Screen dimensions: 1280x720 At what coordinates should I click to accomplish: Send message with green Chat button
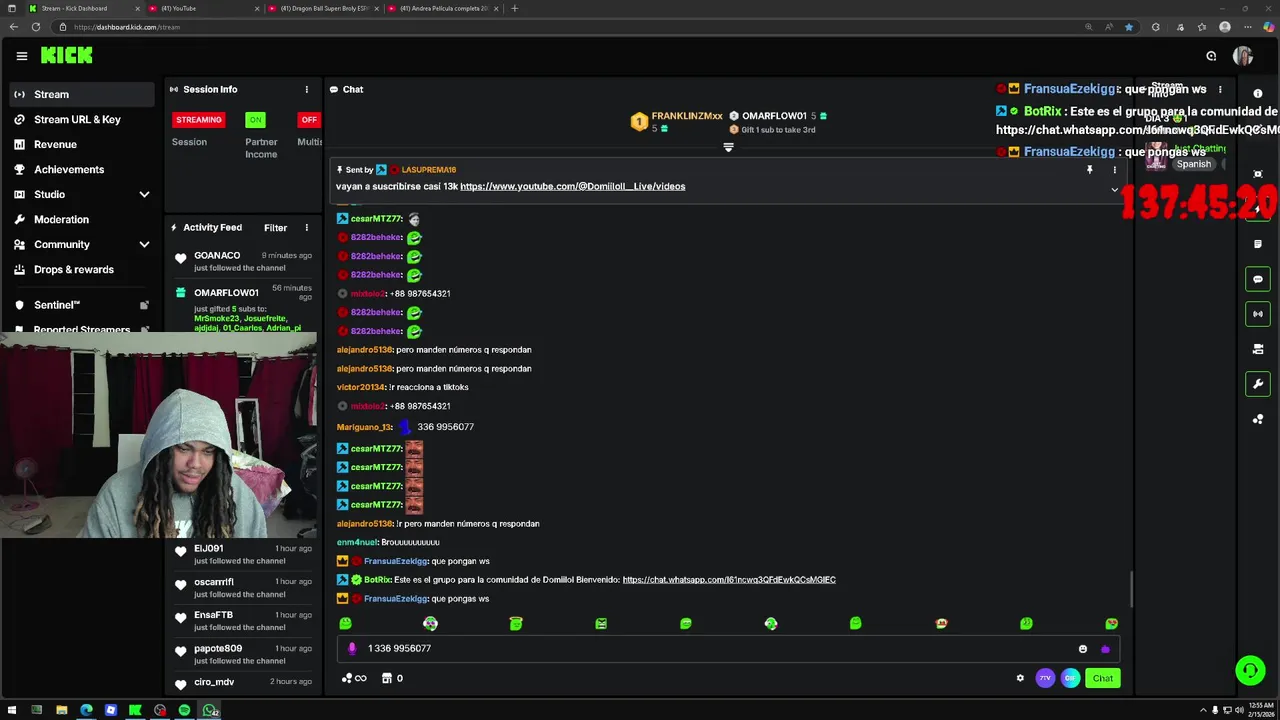(1102, 678)
